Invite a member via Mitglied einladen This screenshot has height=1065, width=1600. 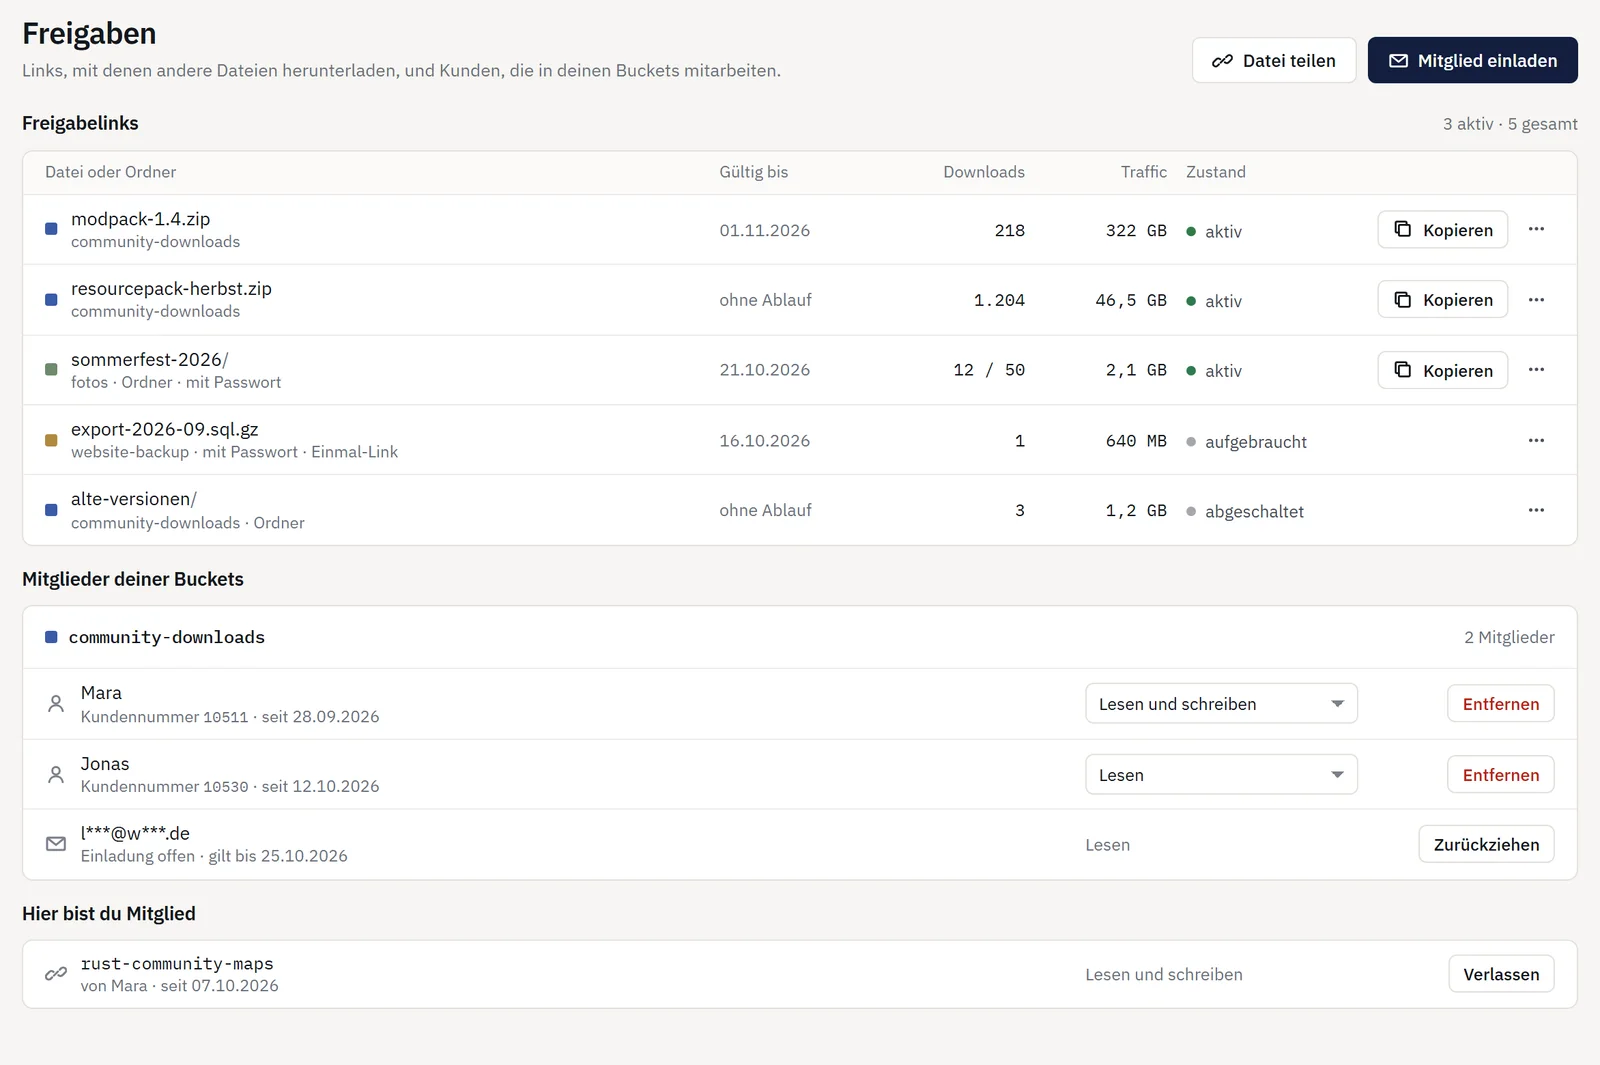(1473, 60)
